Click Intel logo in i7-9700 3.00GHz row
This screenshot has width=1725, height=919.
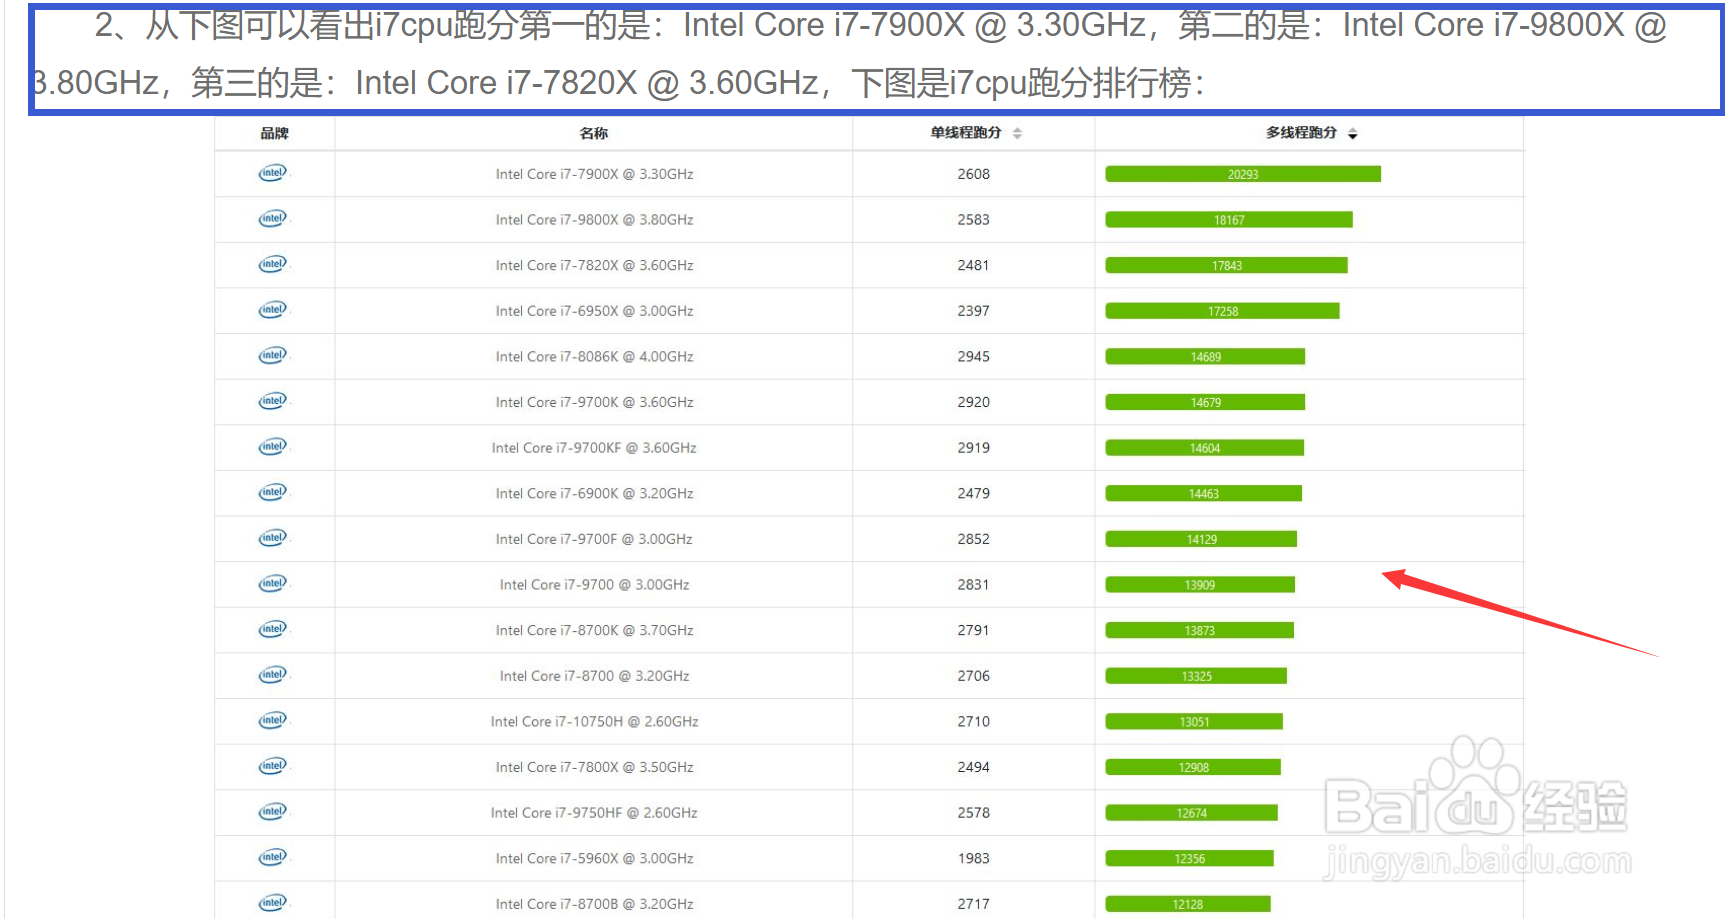tap(272, 584)
